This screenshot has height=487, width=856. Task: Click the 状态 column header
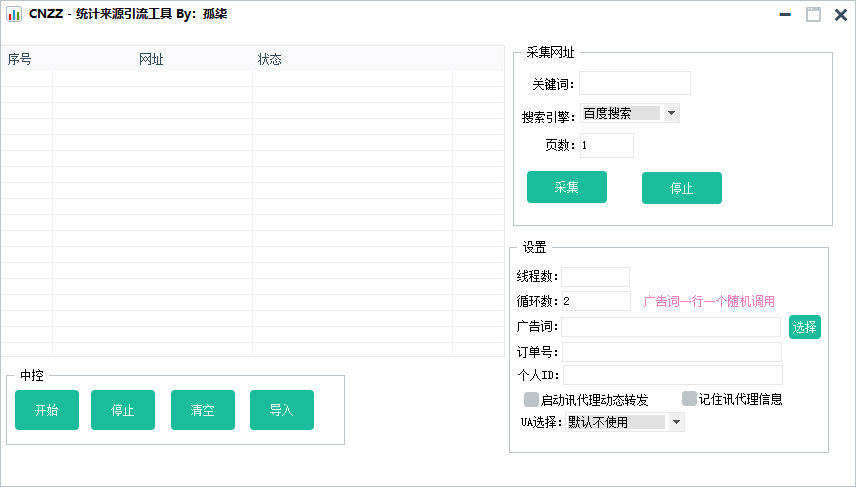click(x=270, y=59)
